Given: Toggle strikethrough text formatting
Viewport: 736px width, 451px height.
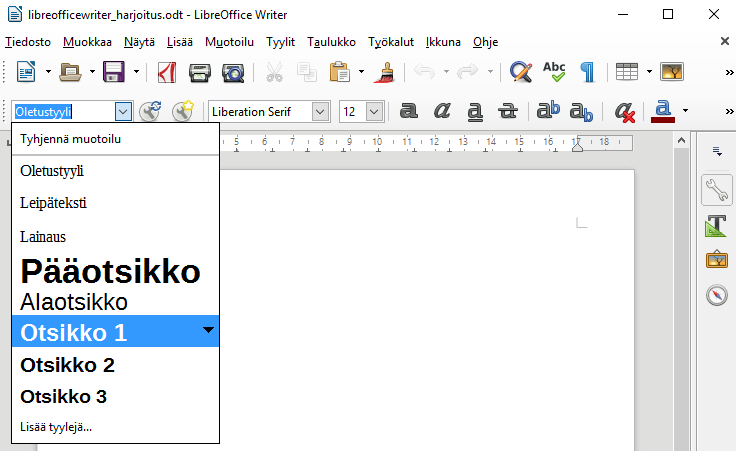Looking at the screenshot, I should pos(509,111).
